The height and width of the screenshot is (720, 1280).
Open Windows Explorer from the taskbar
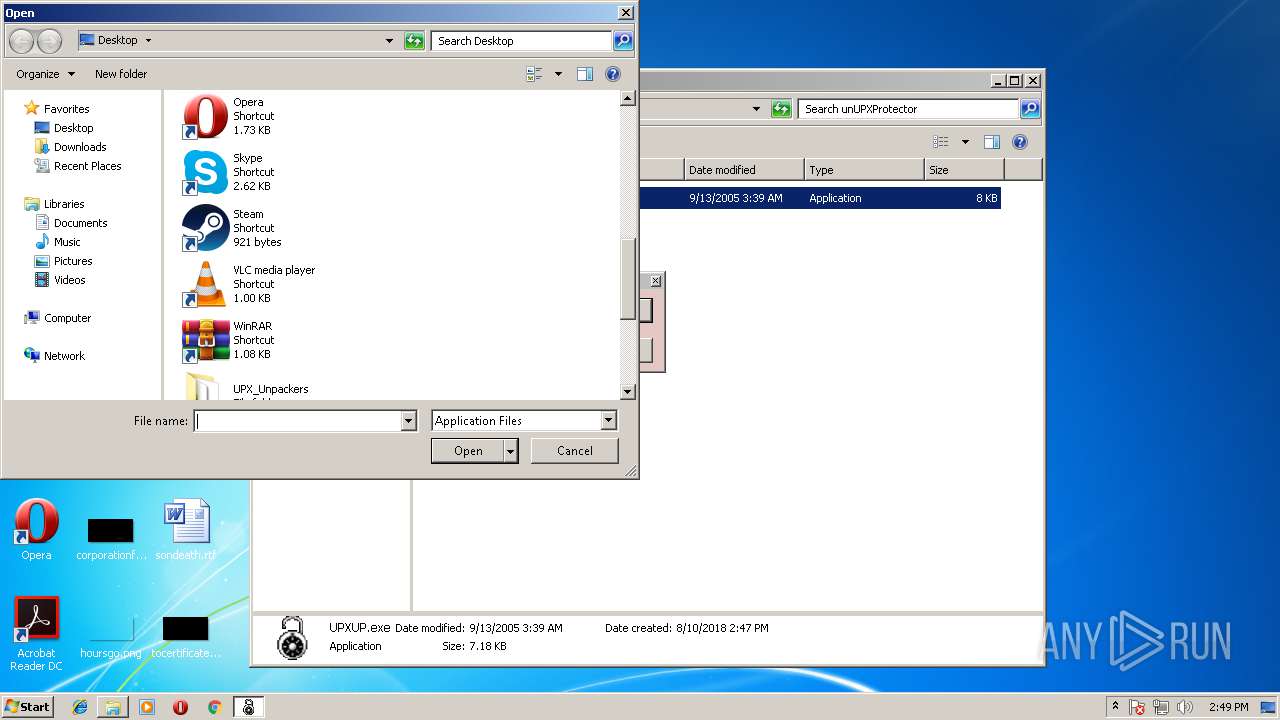[113, 707]
